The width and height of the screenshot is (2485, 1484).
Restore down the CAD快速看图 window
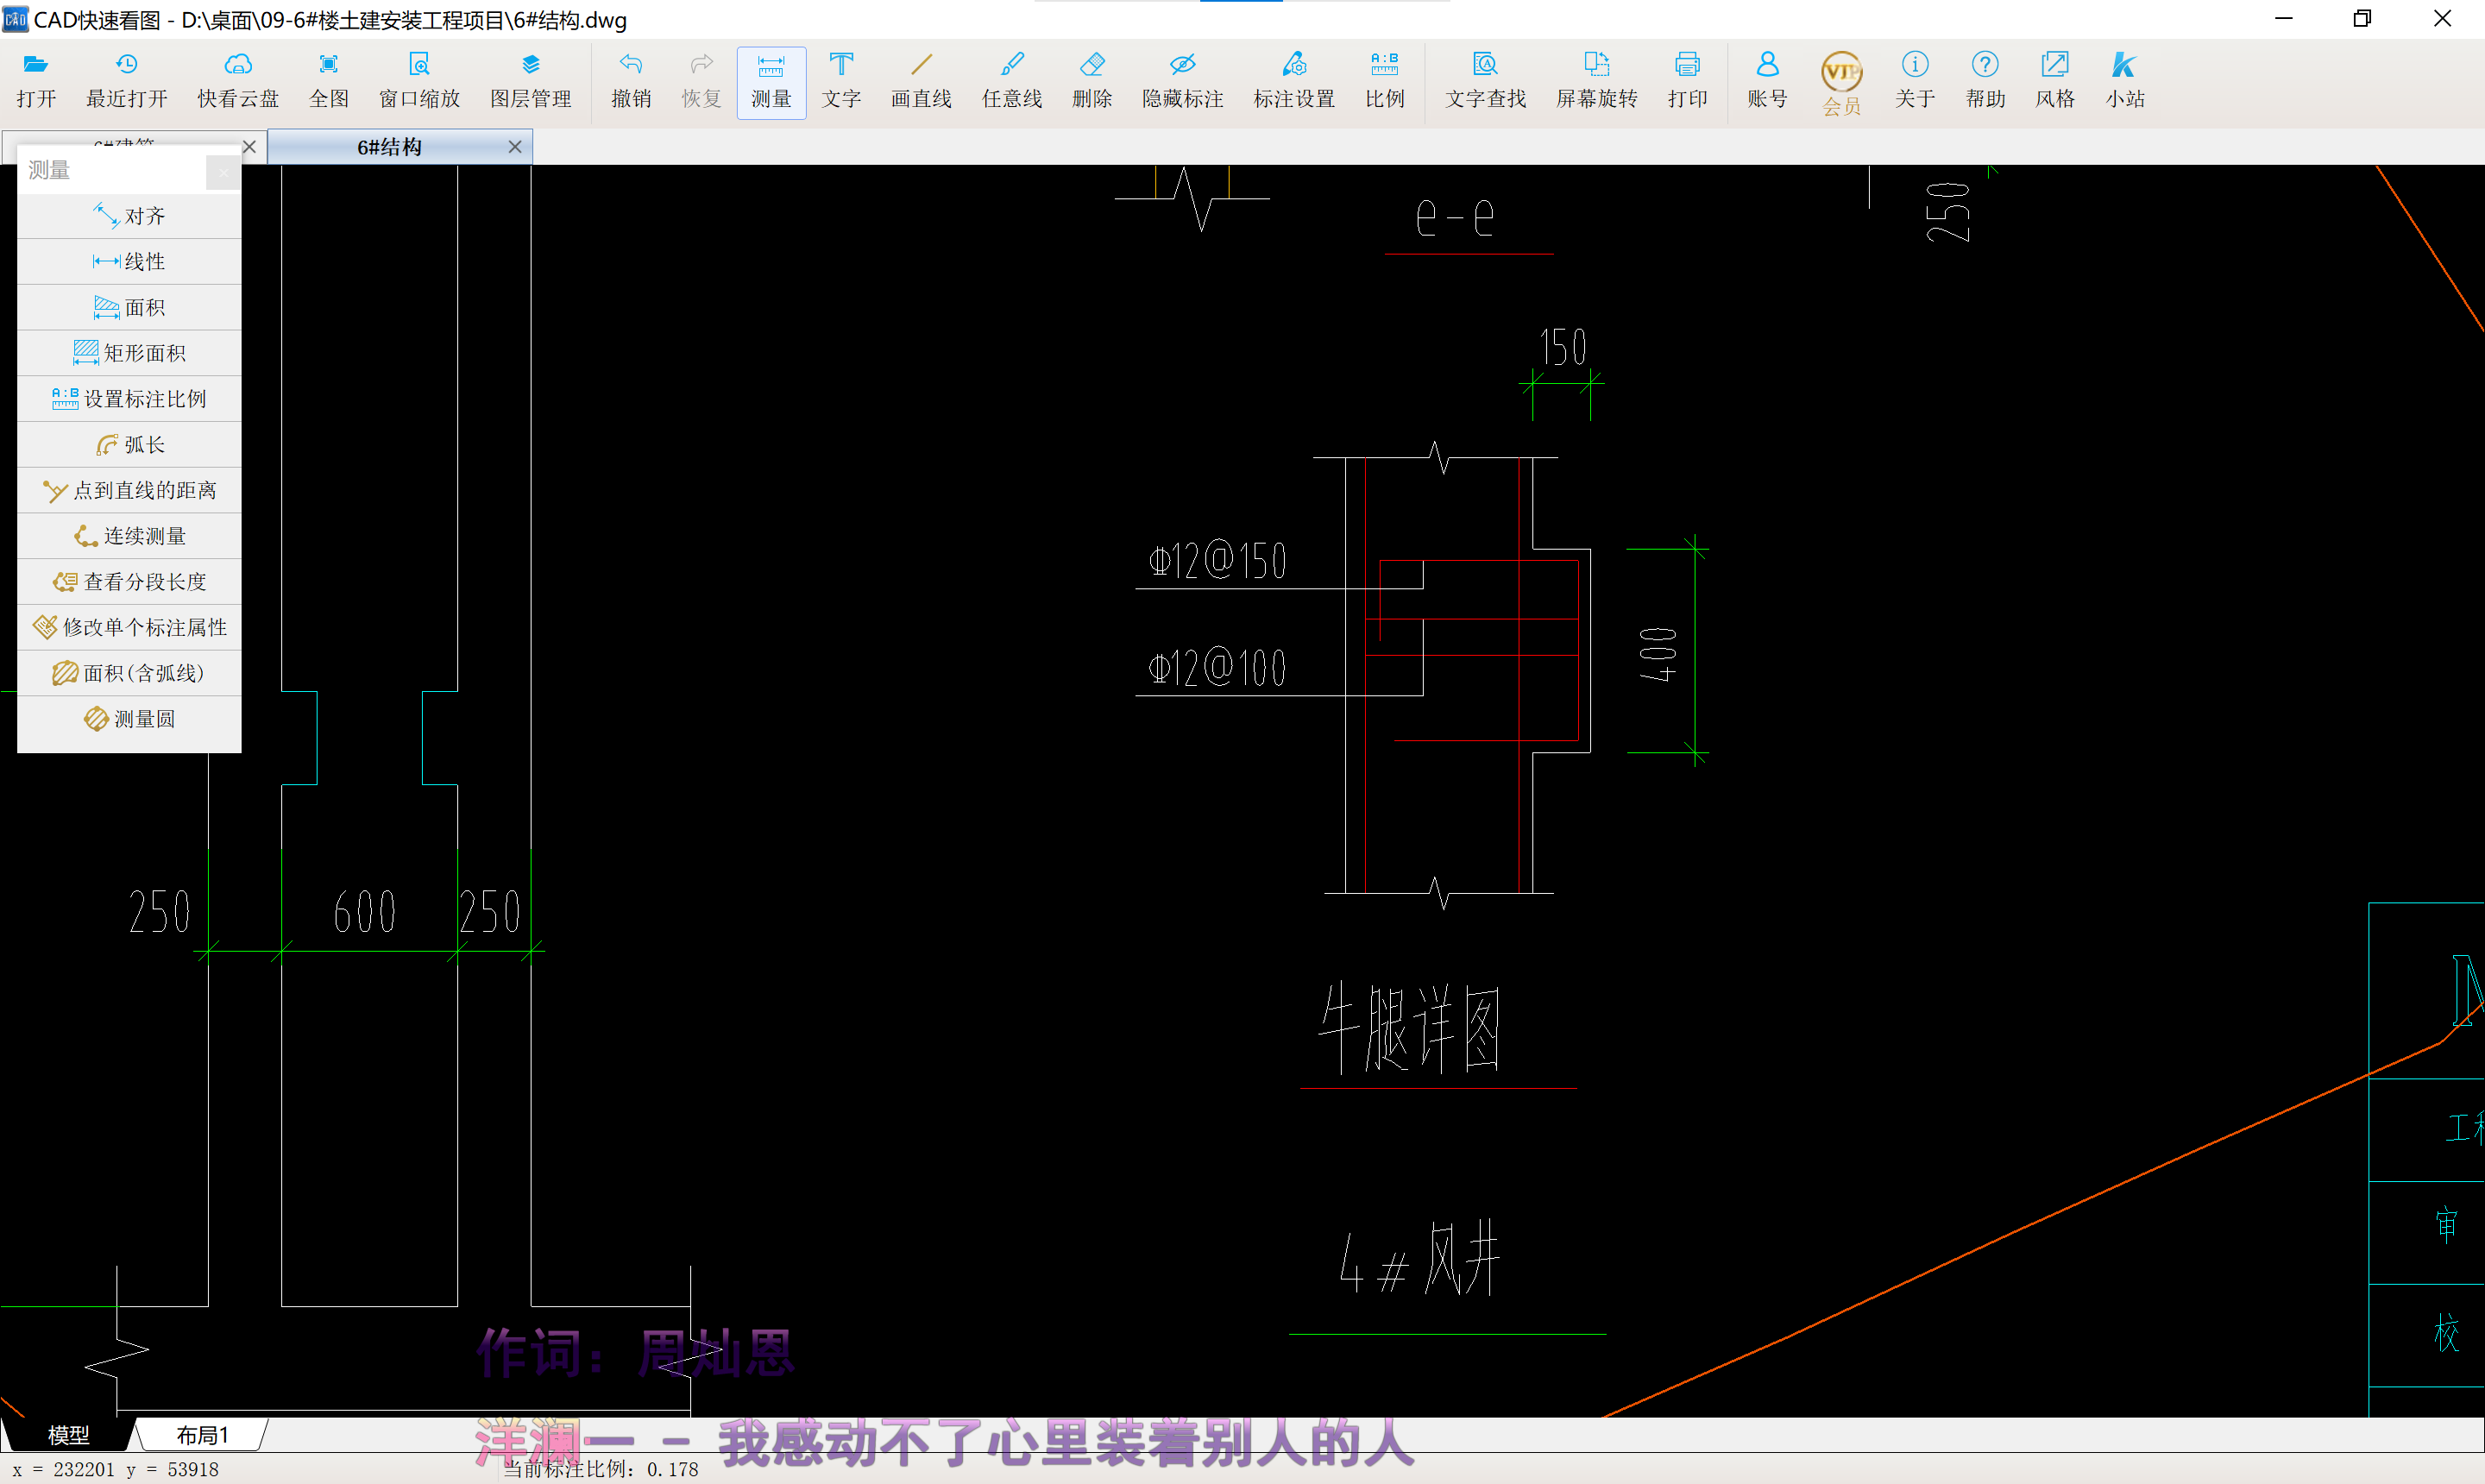pyautogui.click(x=2362, y=18)
